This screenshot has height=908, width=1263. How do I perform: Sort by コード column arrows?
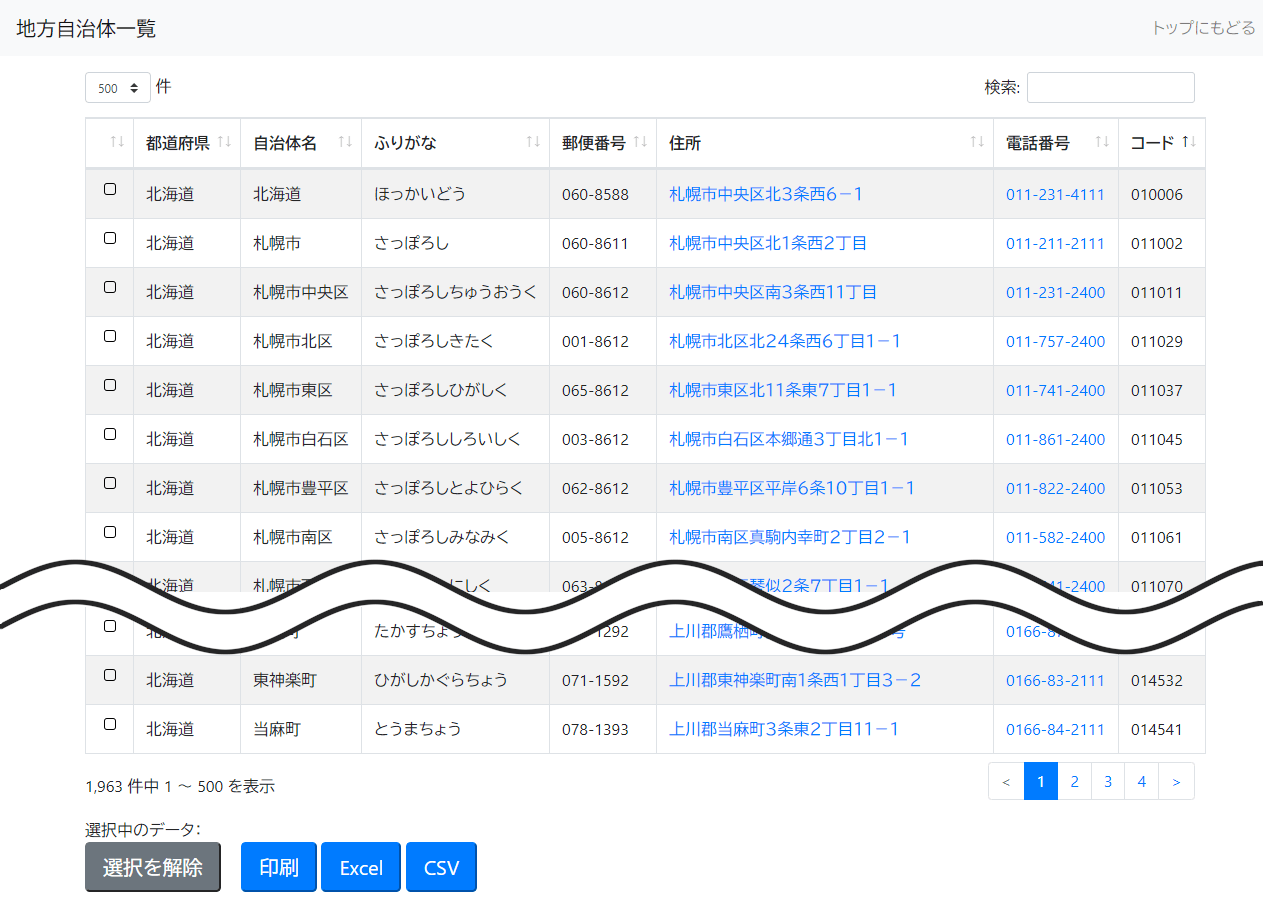point(1189,142)
